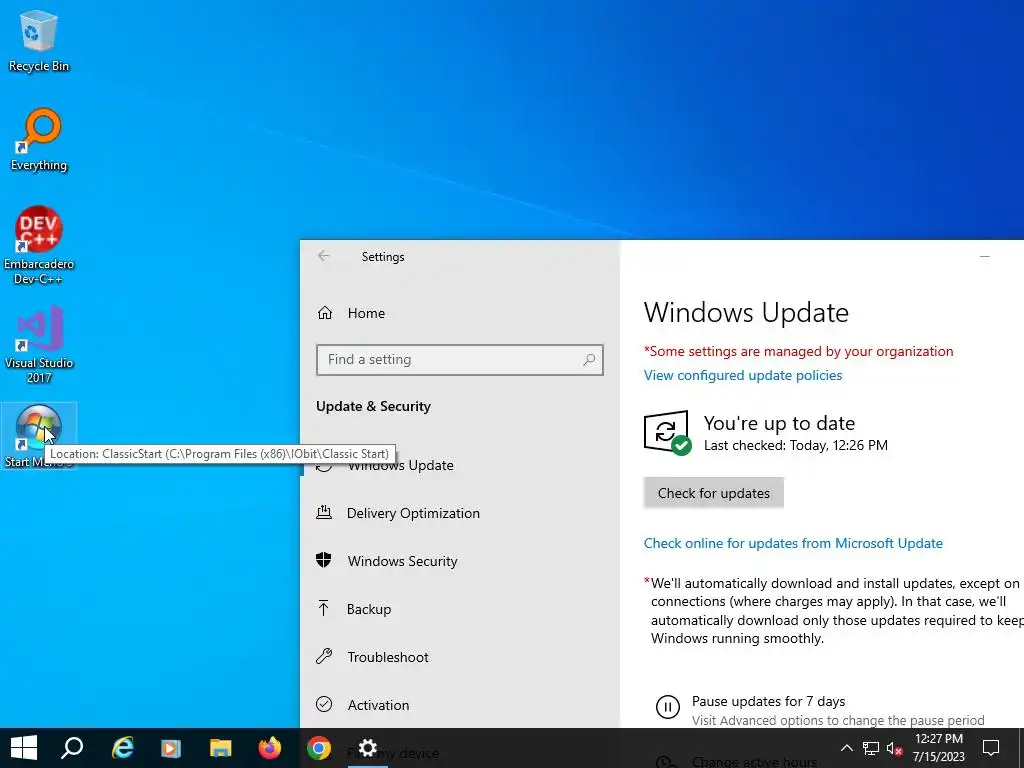Launch Internet Explorer from the taskbar
Image resolution: width=1024 pixels, height=768 pixels.
pyautogui.click(x=122, y=748)
